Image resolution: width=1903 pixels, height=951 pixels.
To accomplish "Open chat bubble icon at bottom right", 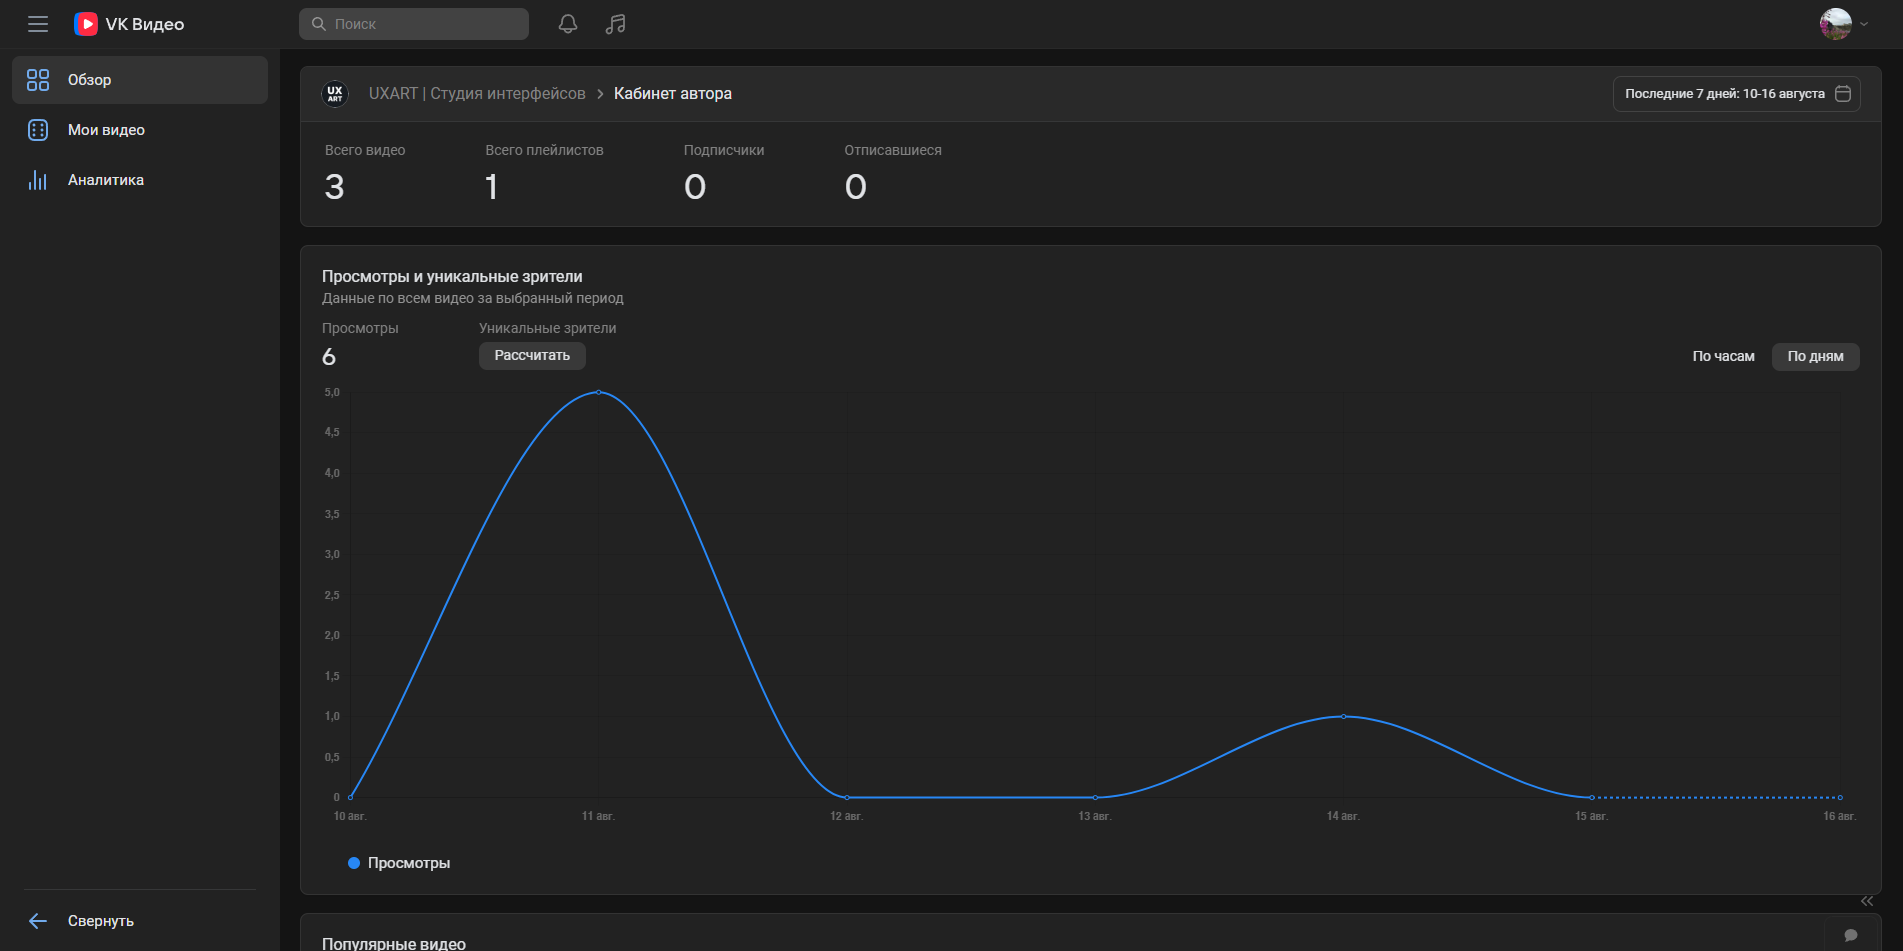I will click(x=1851, y=935).
